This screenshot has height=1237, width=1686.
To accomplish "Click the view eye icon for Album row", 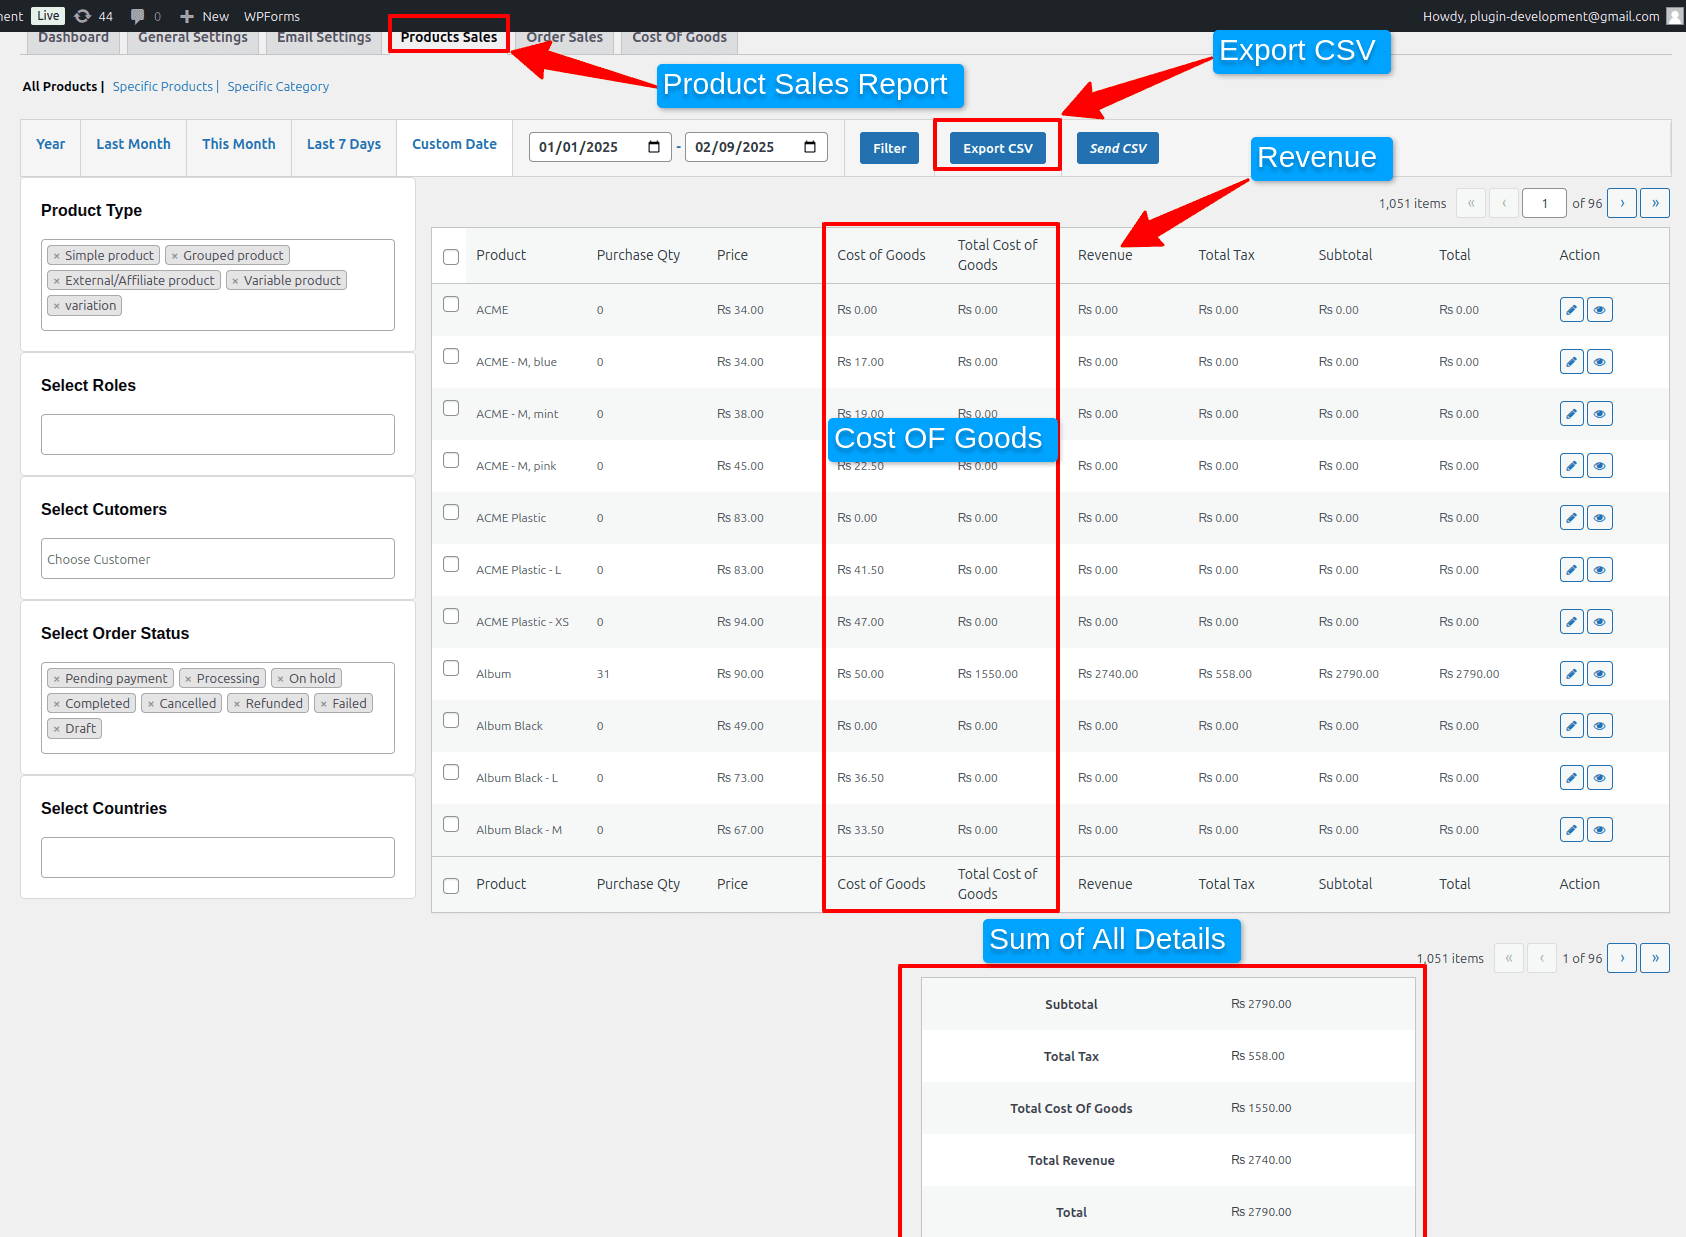I will 1600,674.
